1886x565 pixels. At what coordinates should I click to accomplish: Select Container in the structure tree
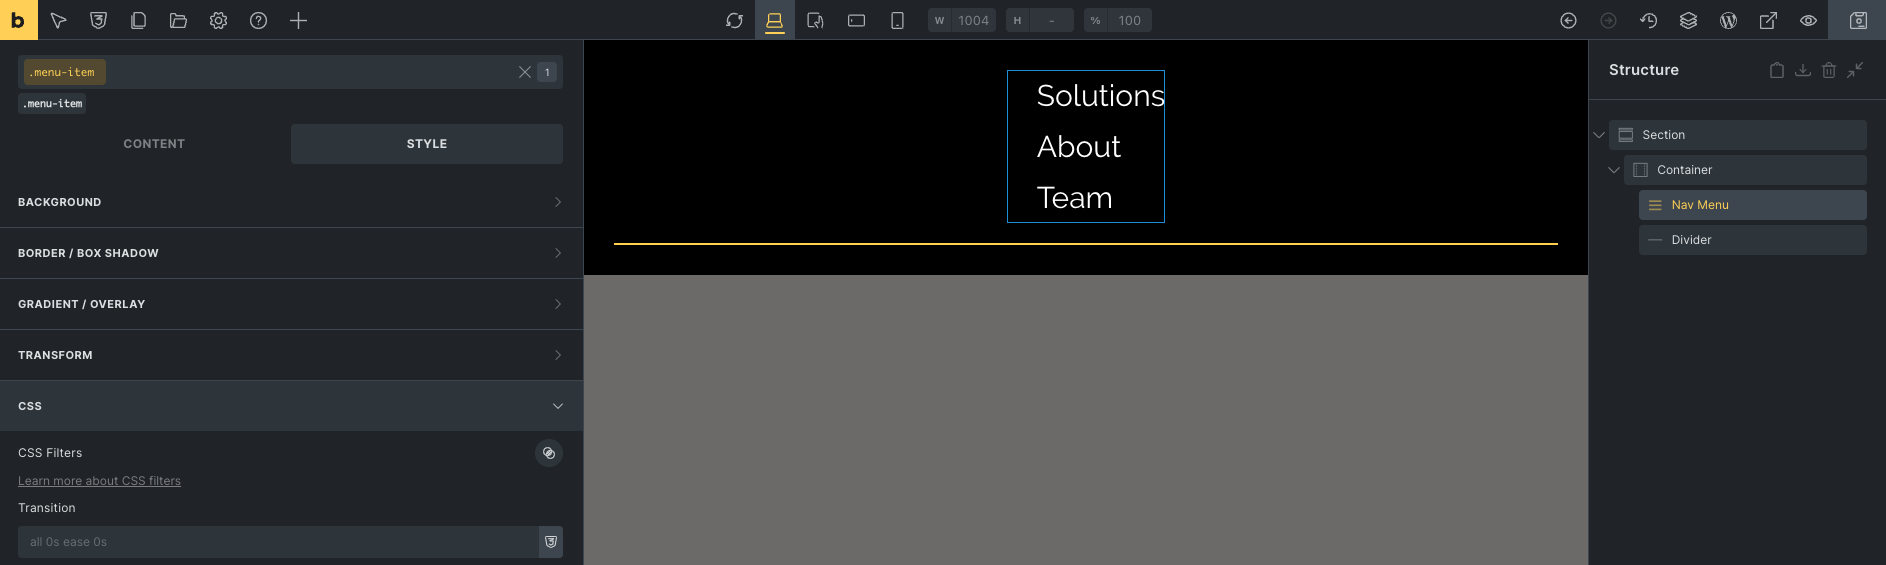point(1745,170)
